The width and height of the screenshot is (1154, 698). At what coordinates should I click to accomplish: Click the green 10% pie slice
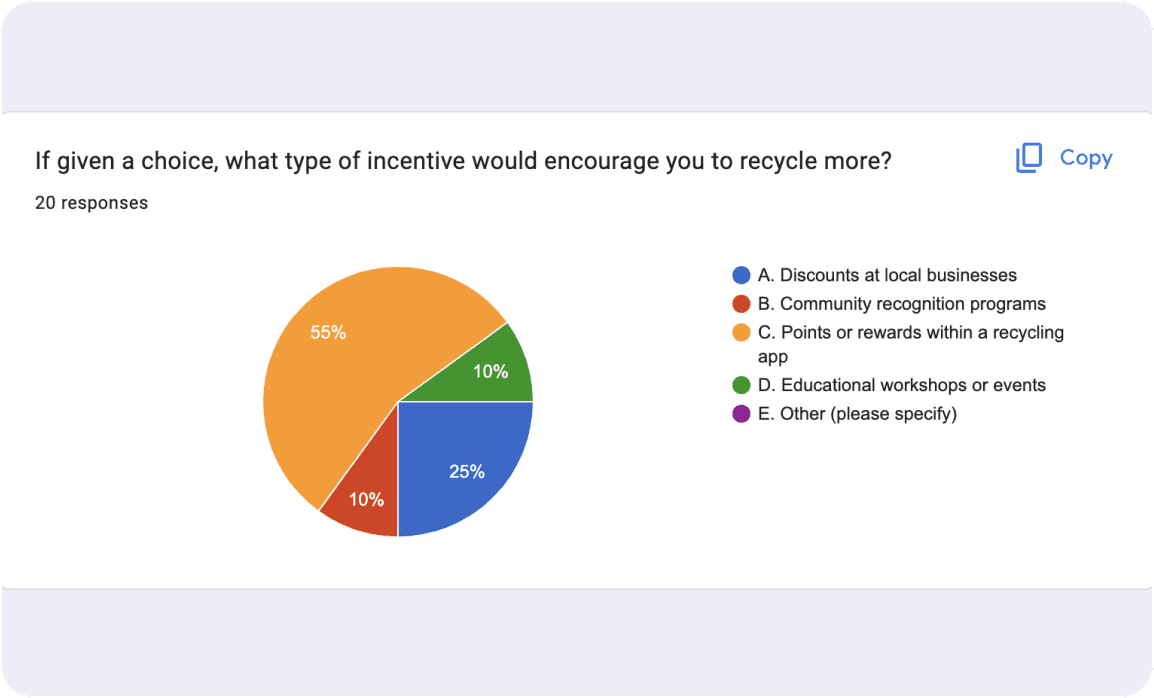tap(489, 372)
